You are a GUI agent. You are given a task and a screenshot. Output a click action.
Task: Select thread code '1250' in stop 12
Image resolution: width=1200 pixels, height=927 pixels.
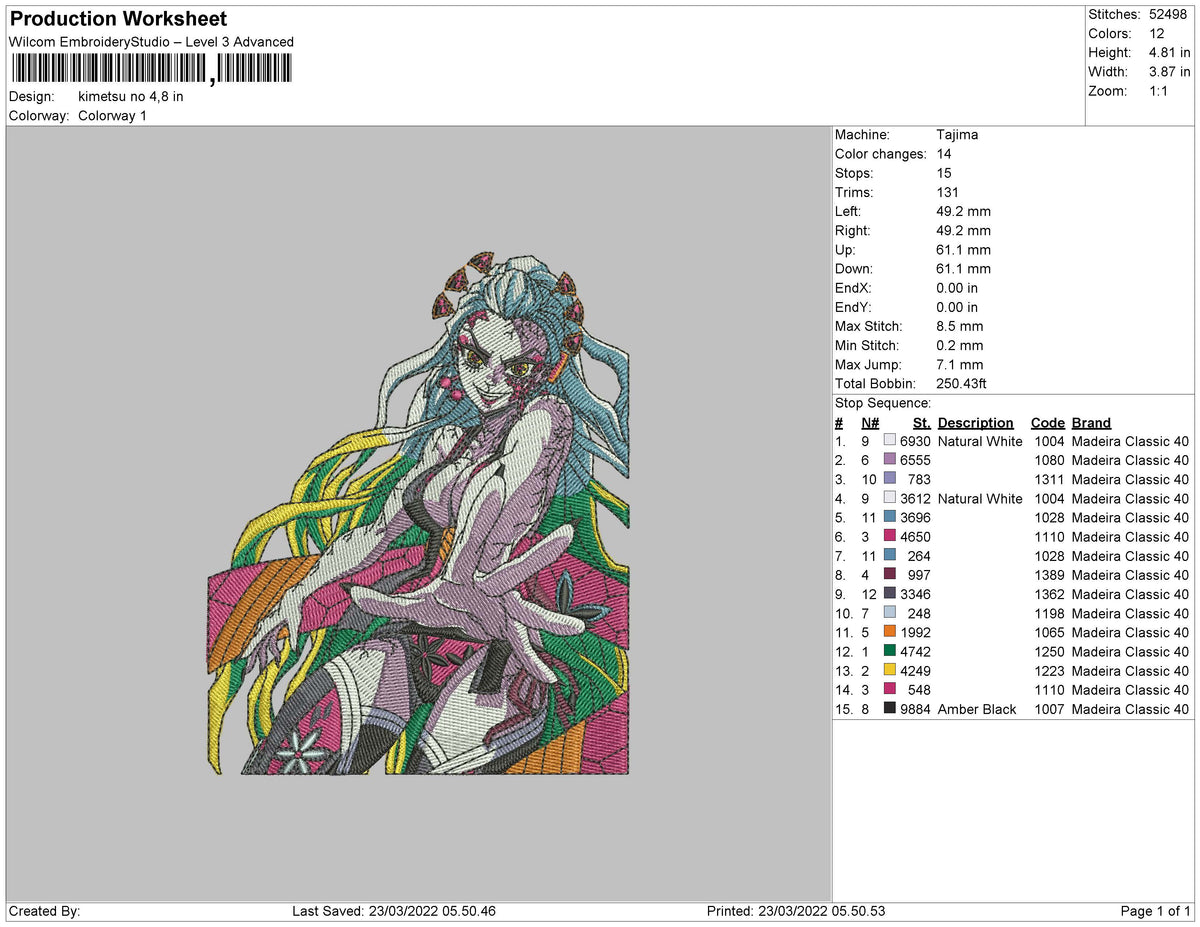[x=1049, y=651]
